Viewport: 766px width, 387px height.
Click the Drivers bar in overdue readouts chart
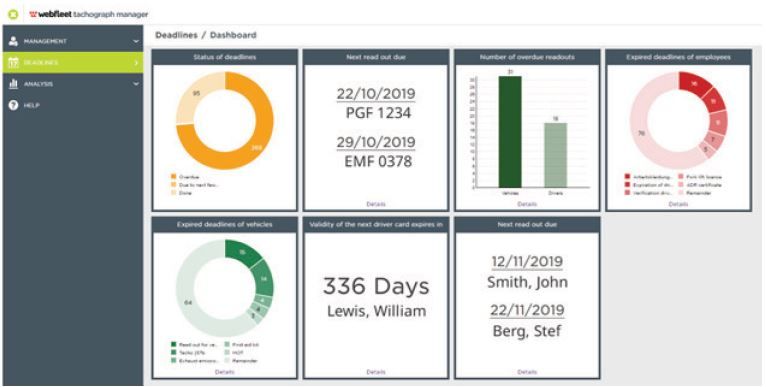[555, 155]
